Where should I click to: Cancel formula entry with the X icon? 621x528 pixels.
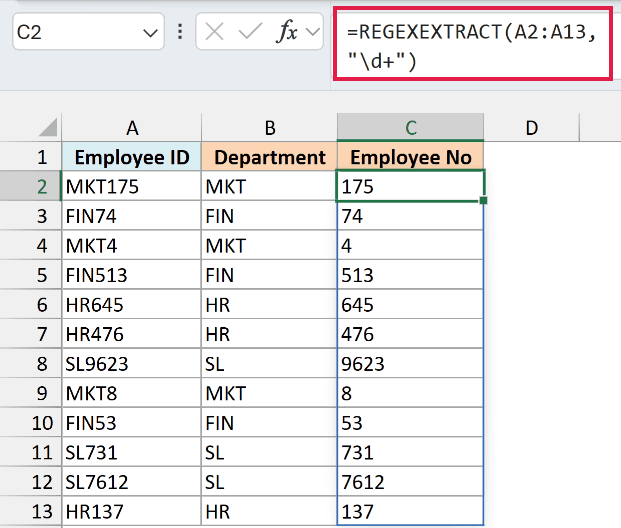pos(215,31)
